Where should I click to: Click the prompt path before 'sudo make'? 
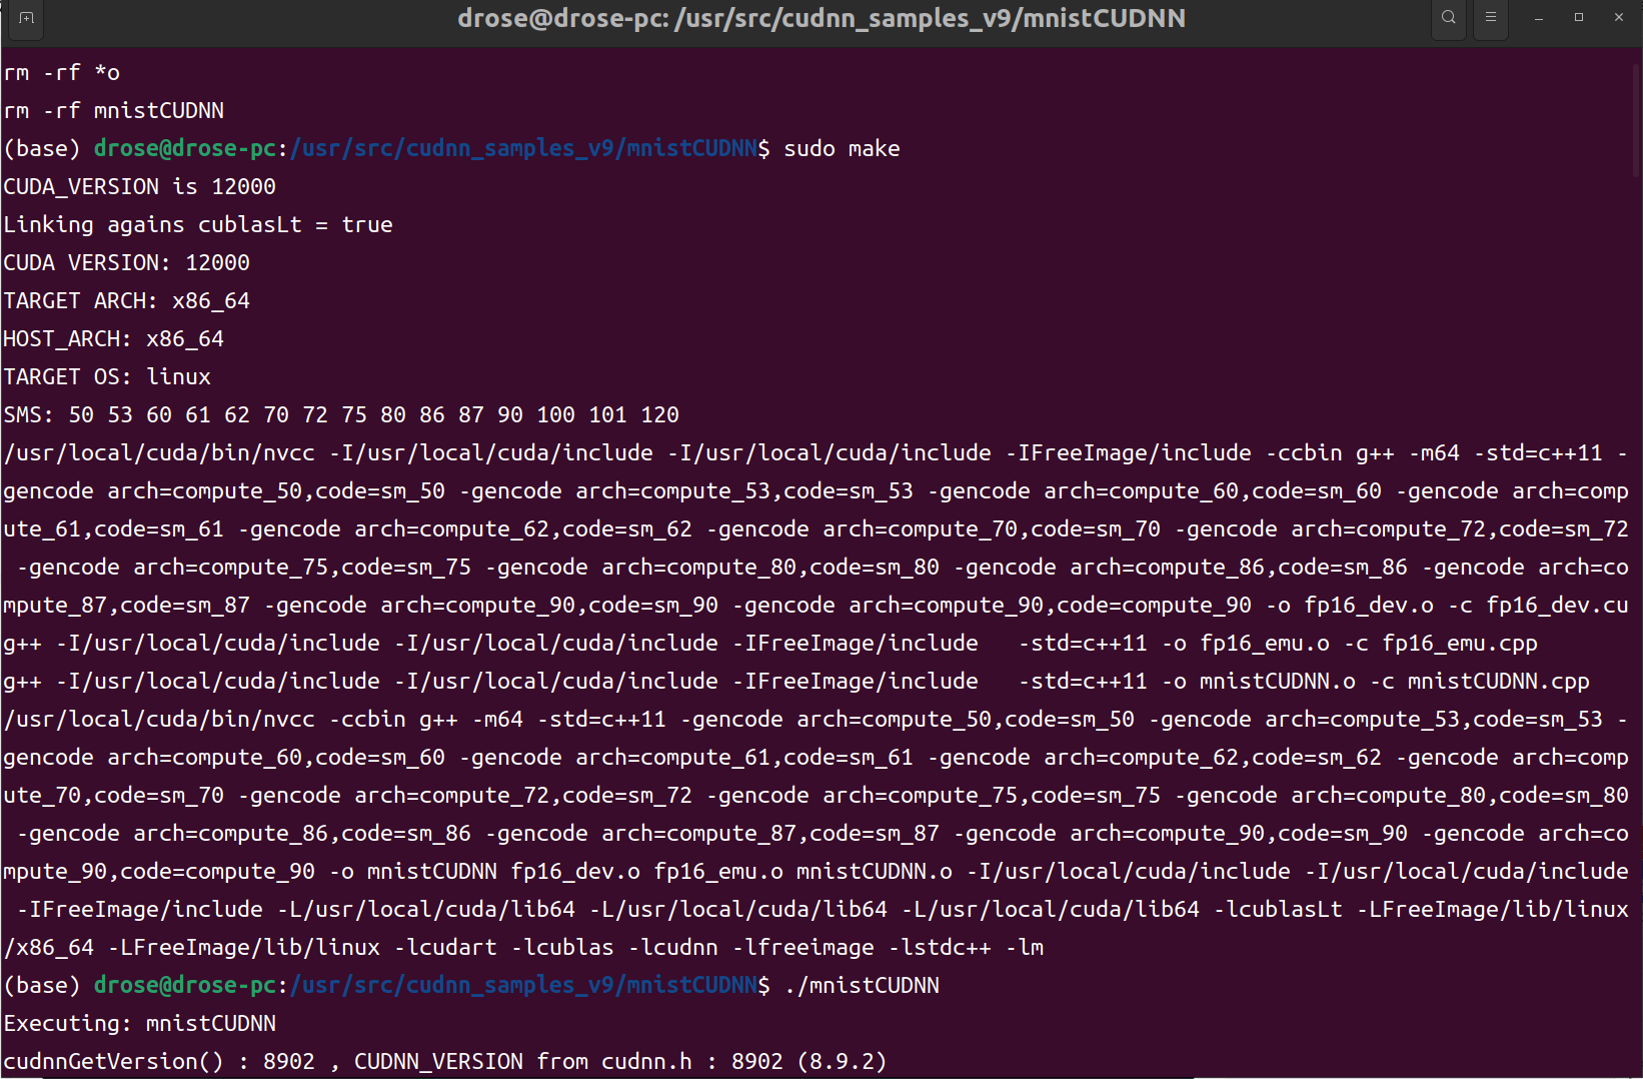pyautogui.click(x=523, y=149)
